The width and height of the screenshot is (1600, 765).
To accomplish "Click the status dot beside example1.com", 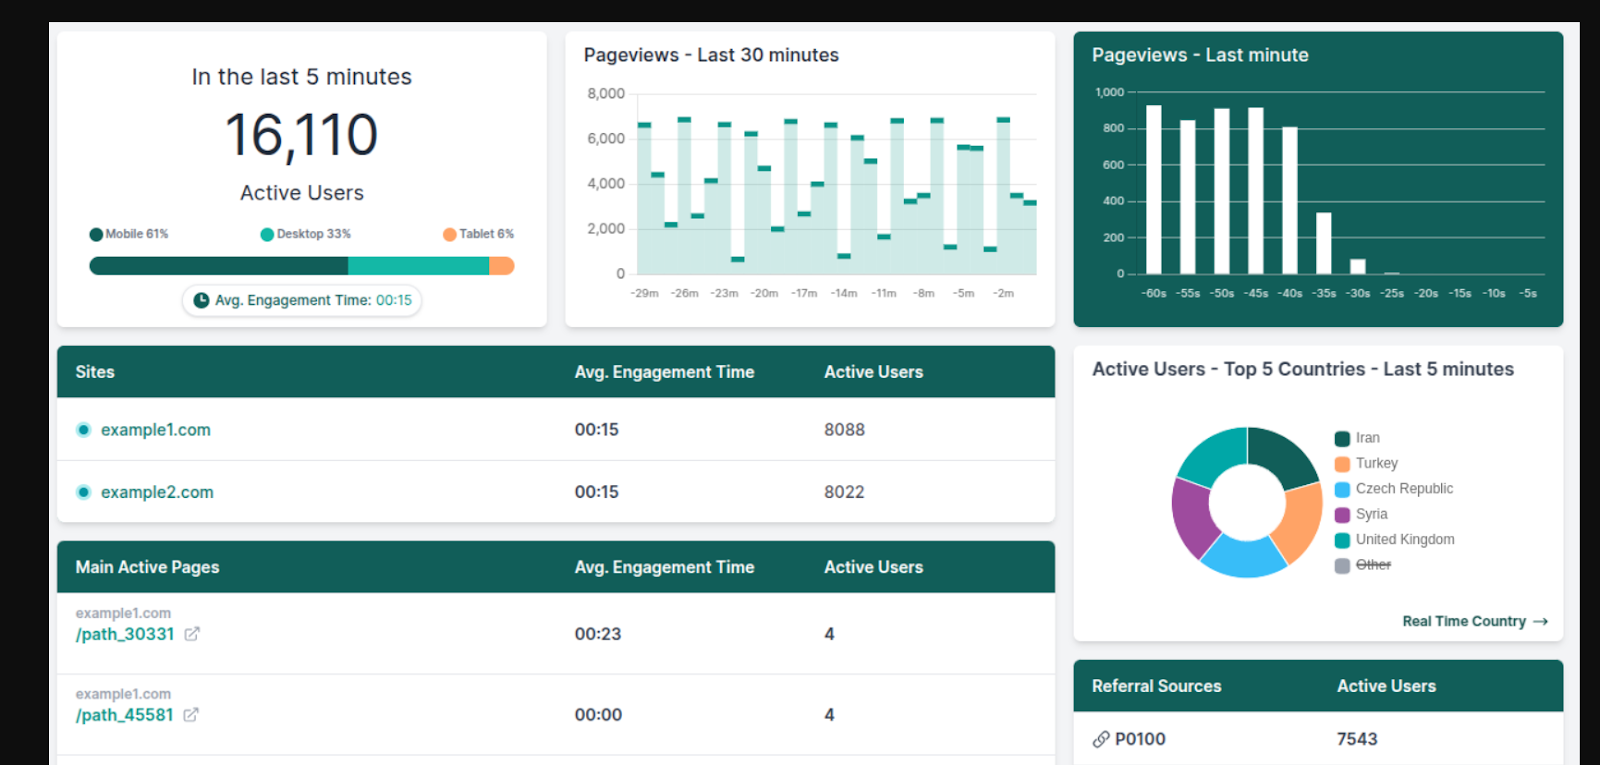I will click(x=84, y=430).
